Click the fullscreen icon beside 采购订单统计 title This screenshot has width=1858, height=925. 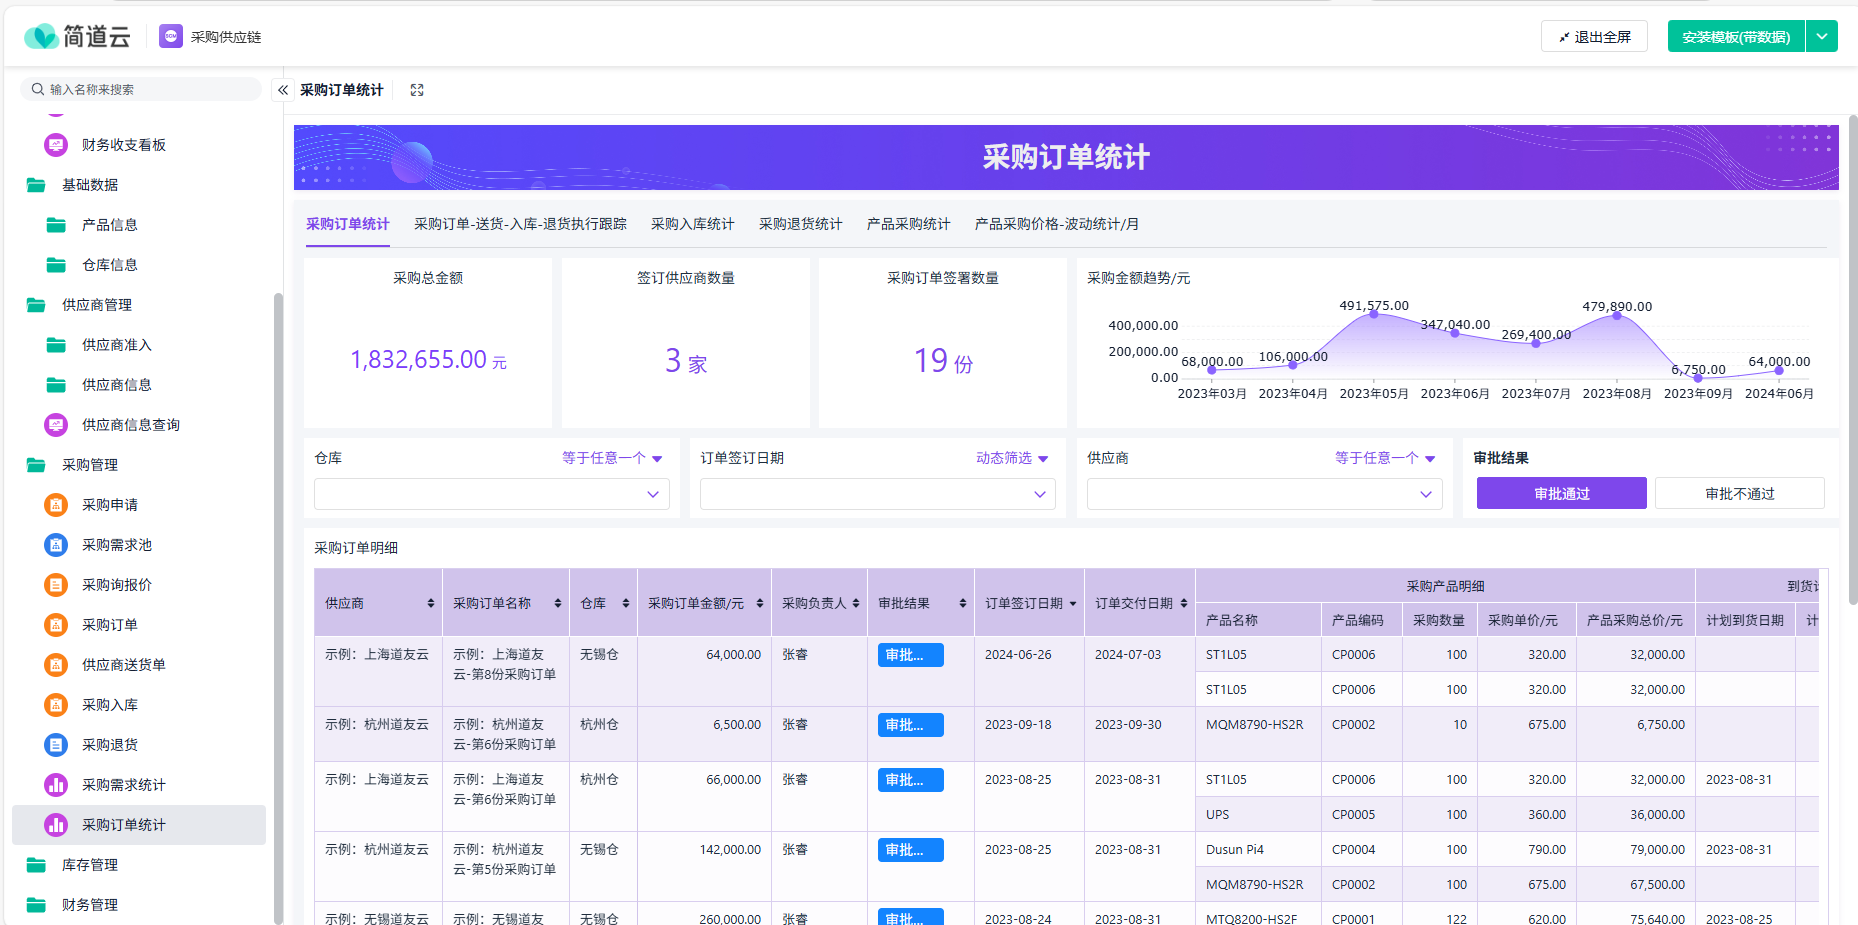pyautogui.click(x=416, y=89)
